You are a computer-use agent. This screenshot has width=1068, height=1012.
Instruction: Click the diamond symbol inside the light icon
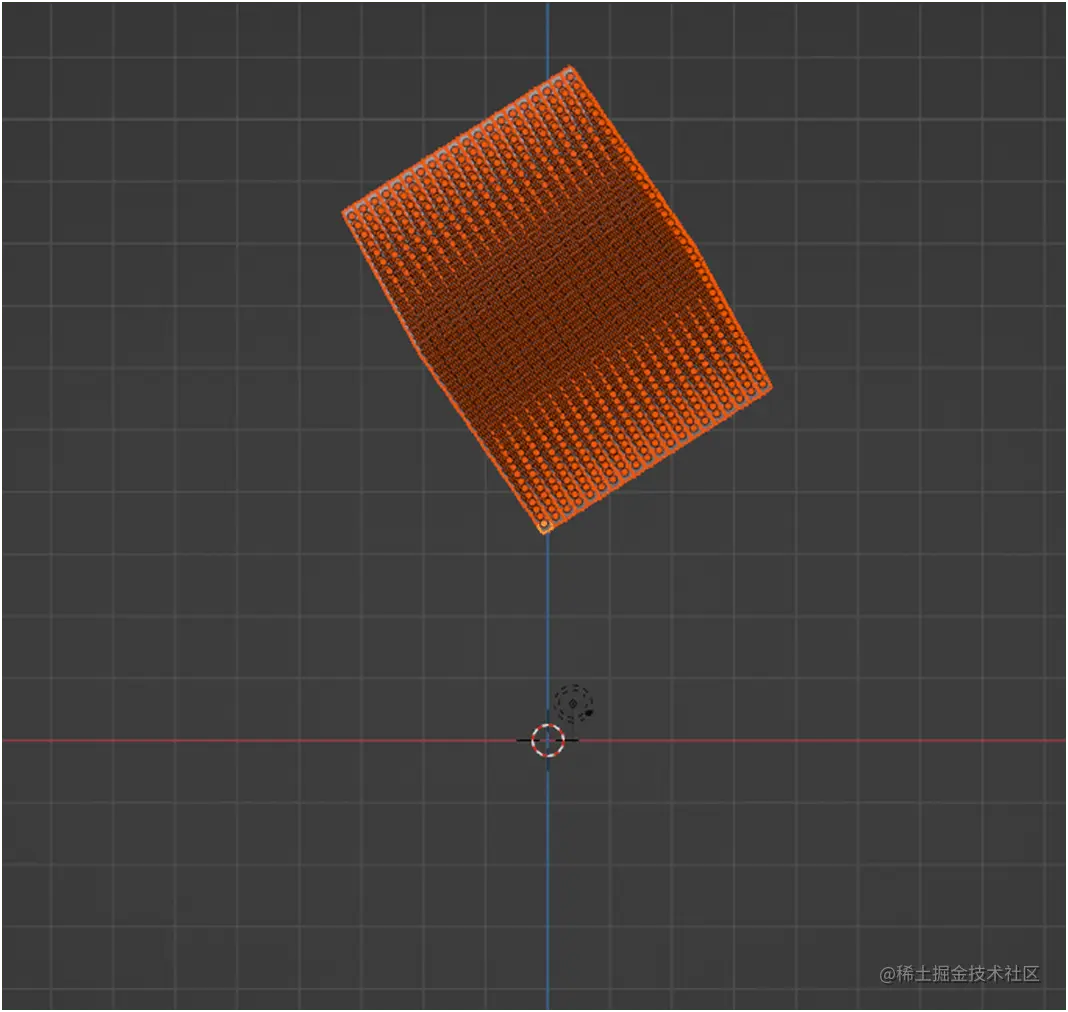coord(572,703)
